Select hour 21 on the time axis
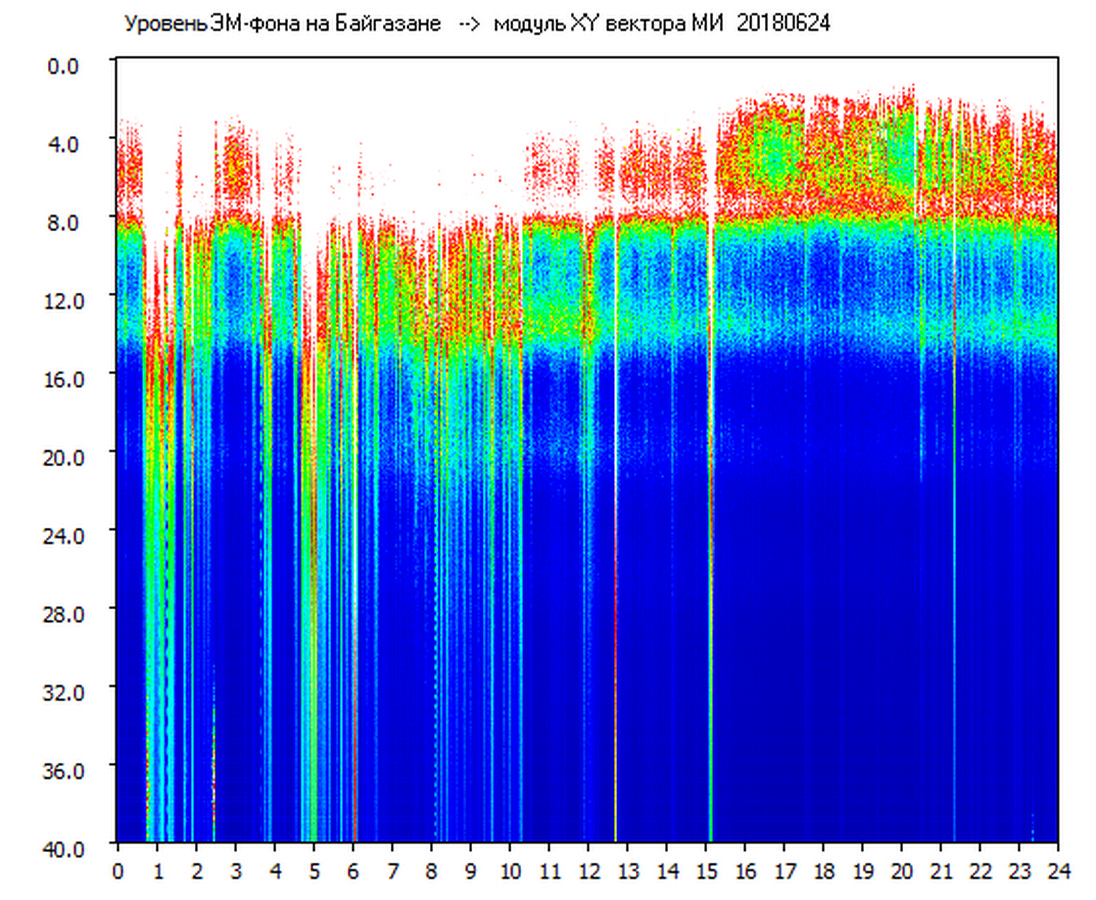This screenshot has width=1096, height=900. (x=941, y=871)
